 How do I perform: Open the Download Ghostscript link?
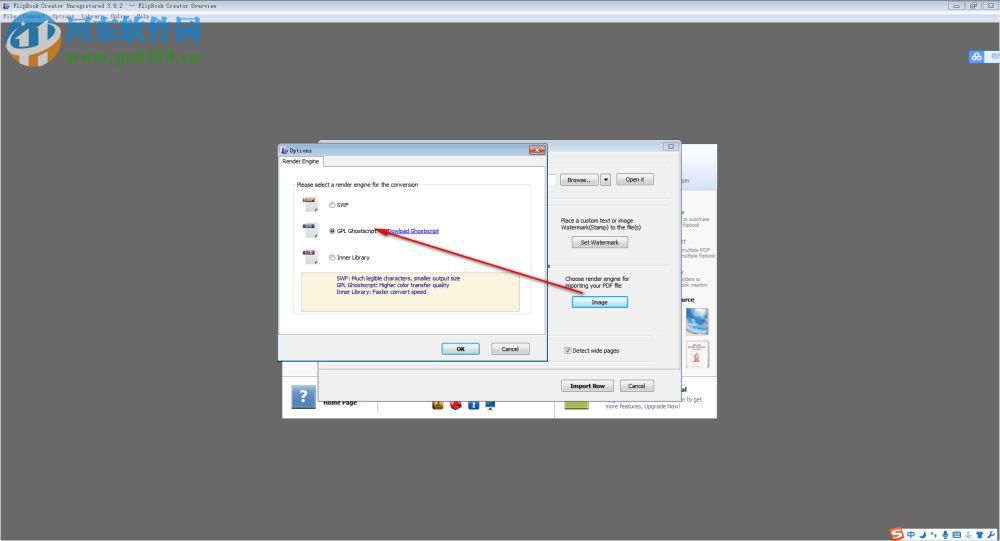[x=413, y=231]
